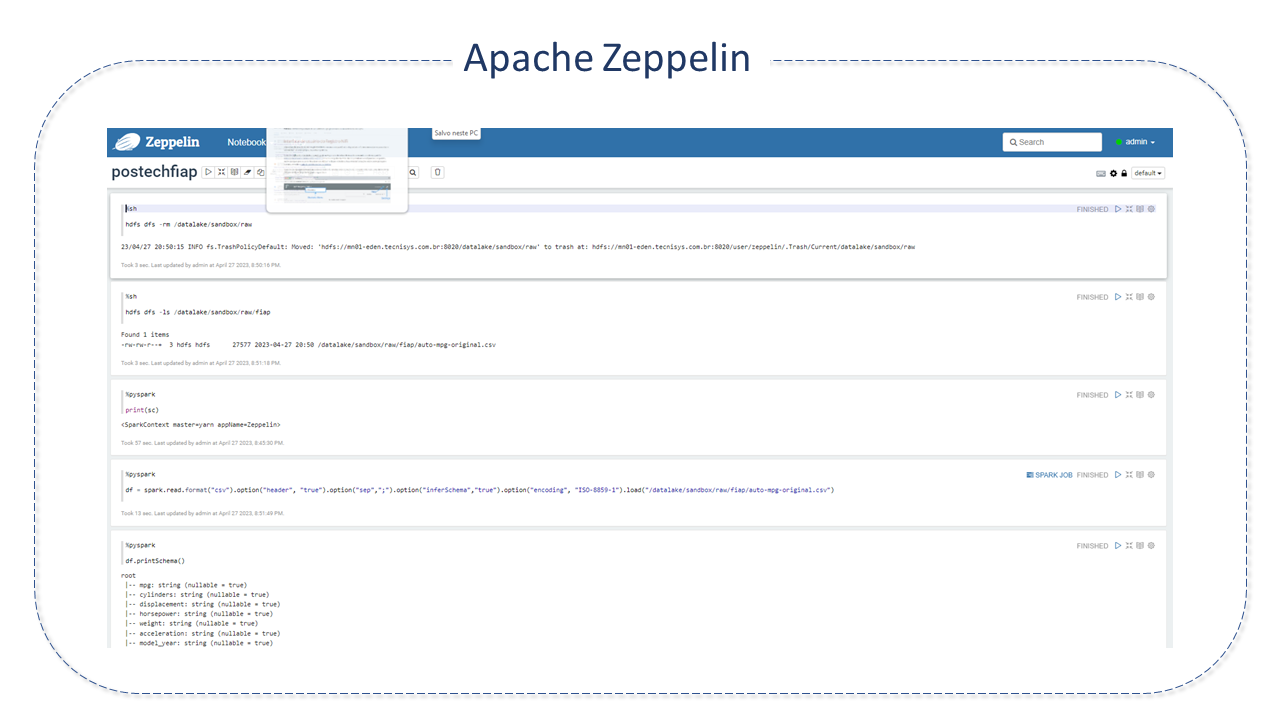Run all paragraphs in postechfiap note
The image size is (1280, 720).
point(208,172)
